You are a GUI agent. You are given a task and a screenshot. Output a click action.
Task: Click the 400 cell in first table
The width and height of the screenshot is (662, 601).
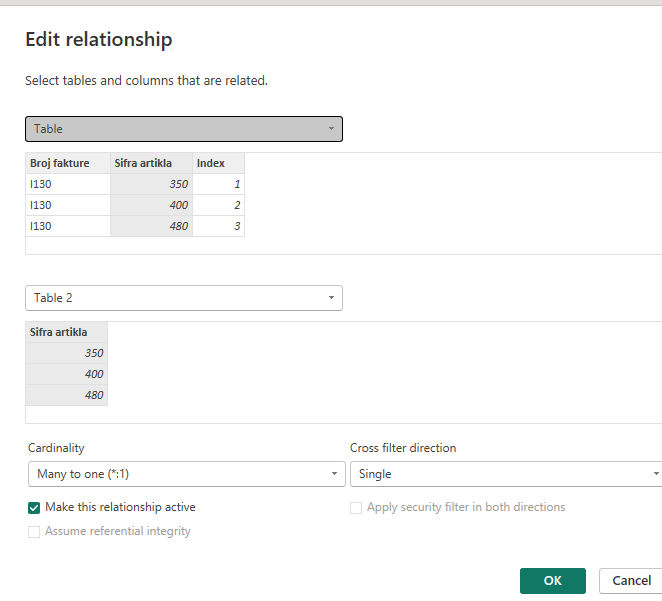152,205
